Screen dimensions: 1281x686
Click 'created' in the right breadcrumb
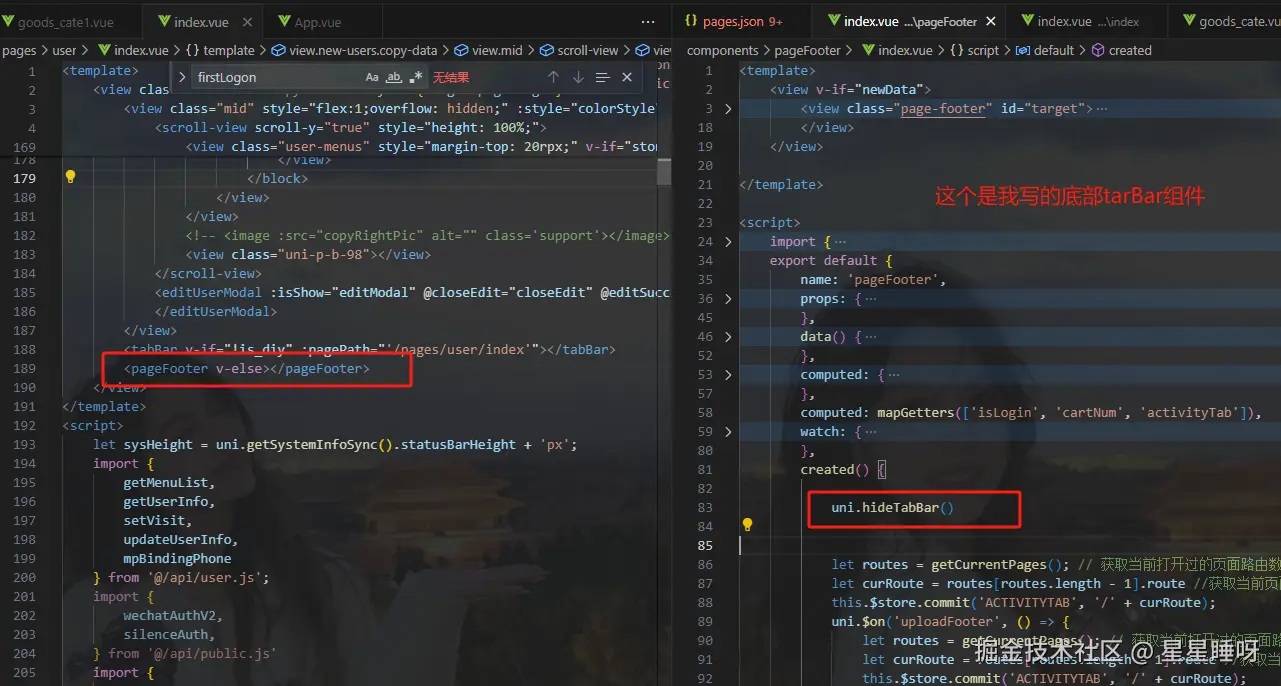tap(1129, 50)
